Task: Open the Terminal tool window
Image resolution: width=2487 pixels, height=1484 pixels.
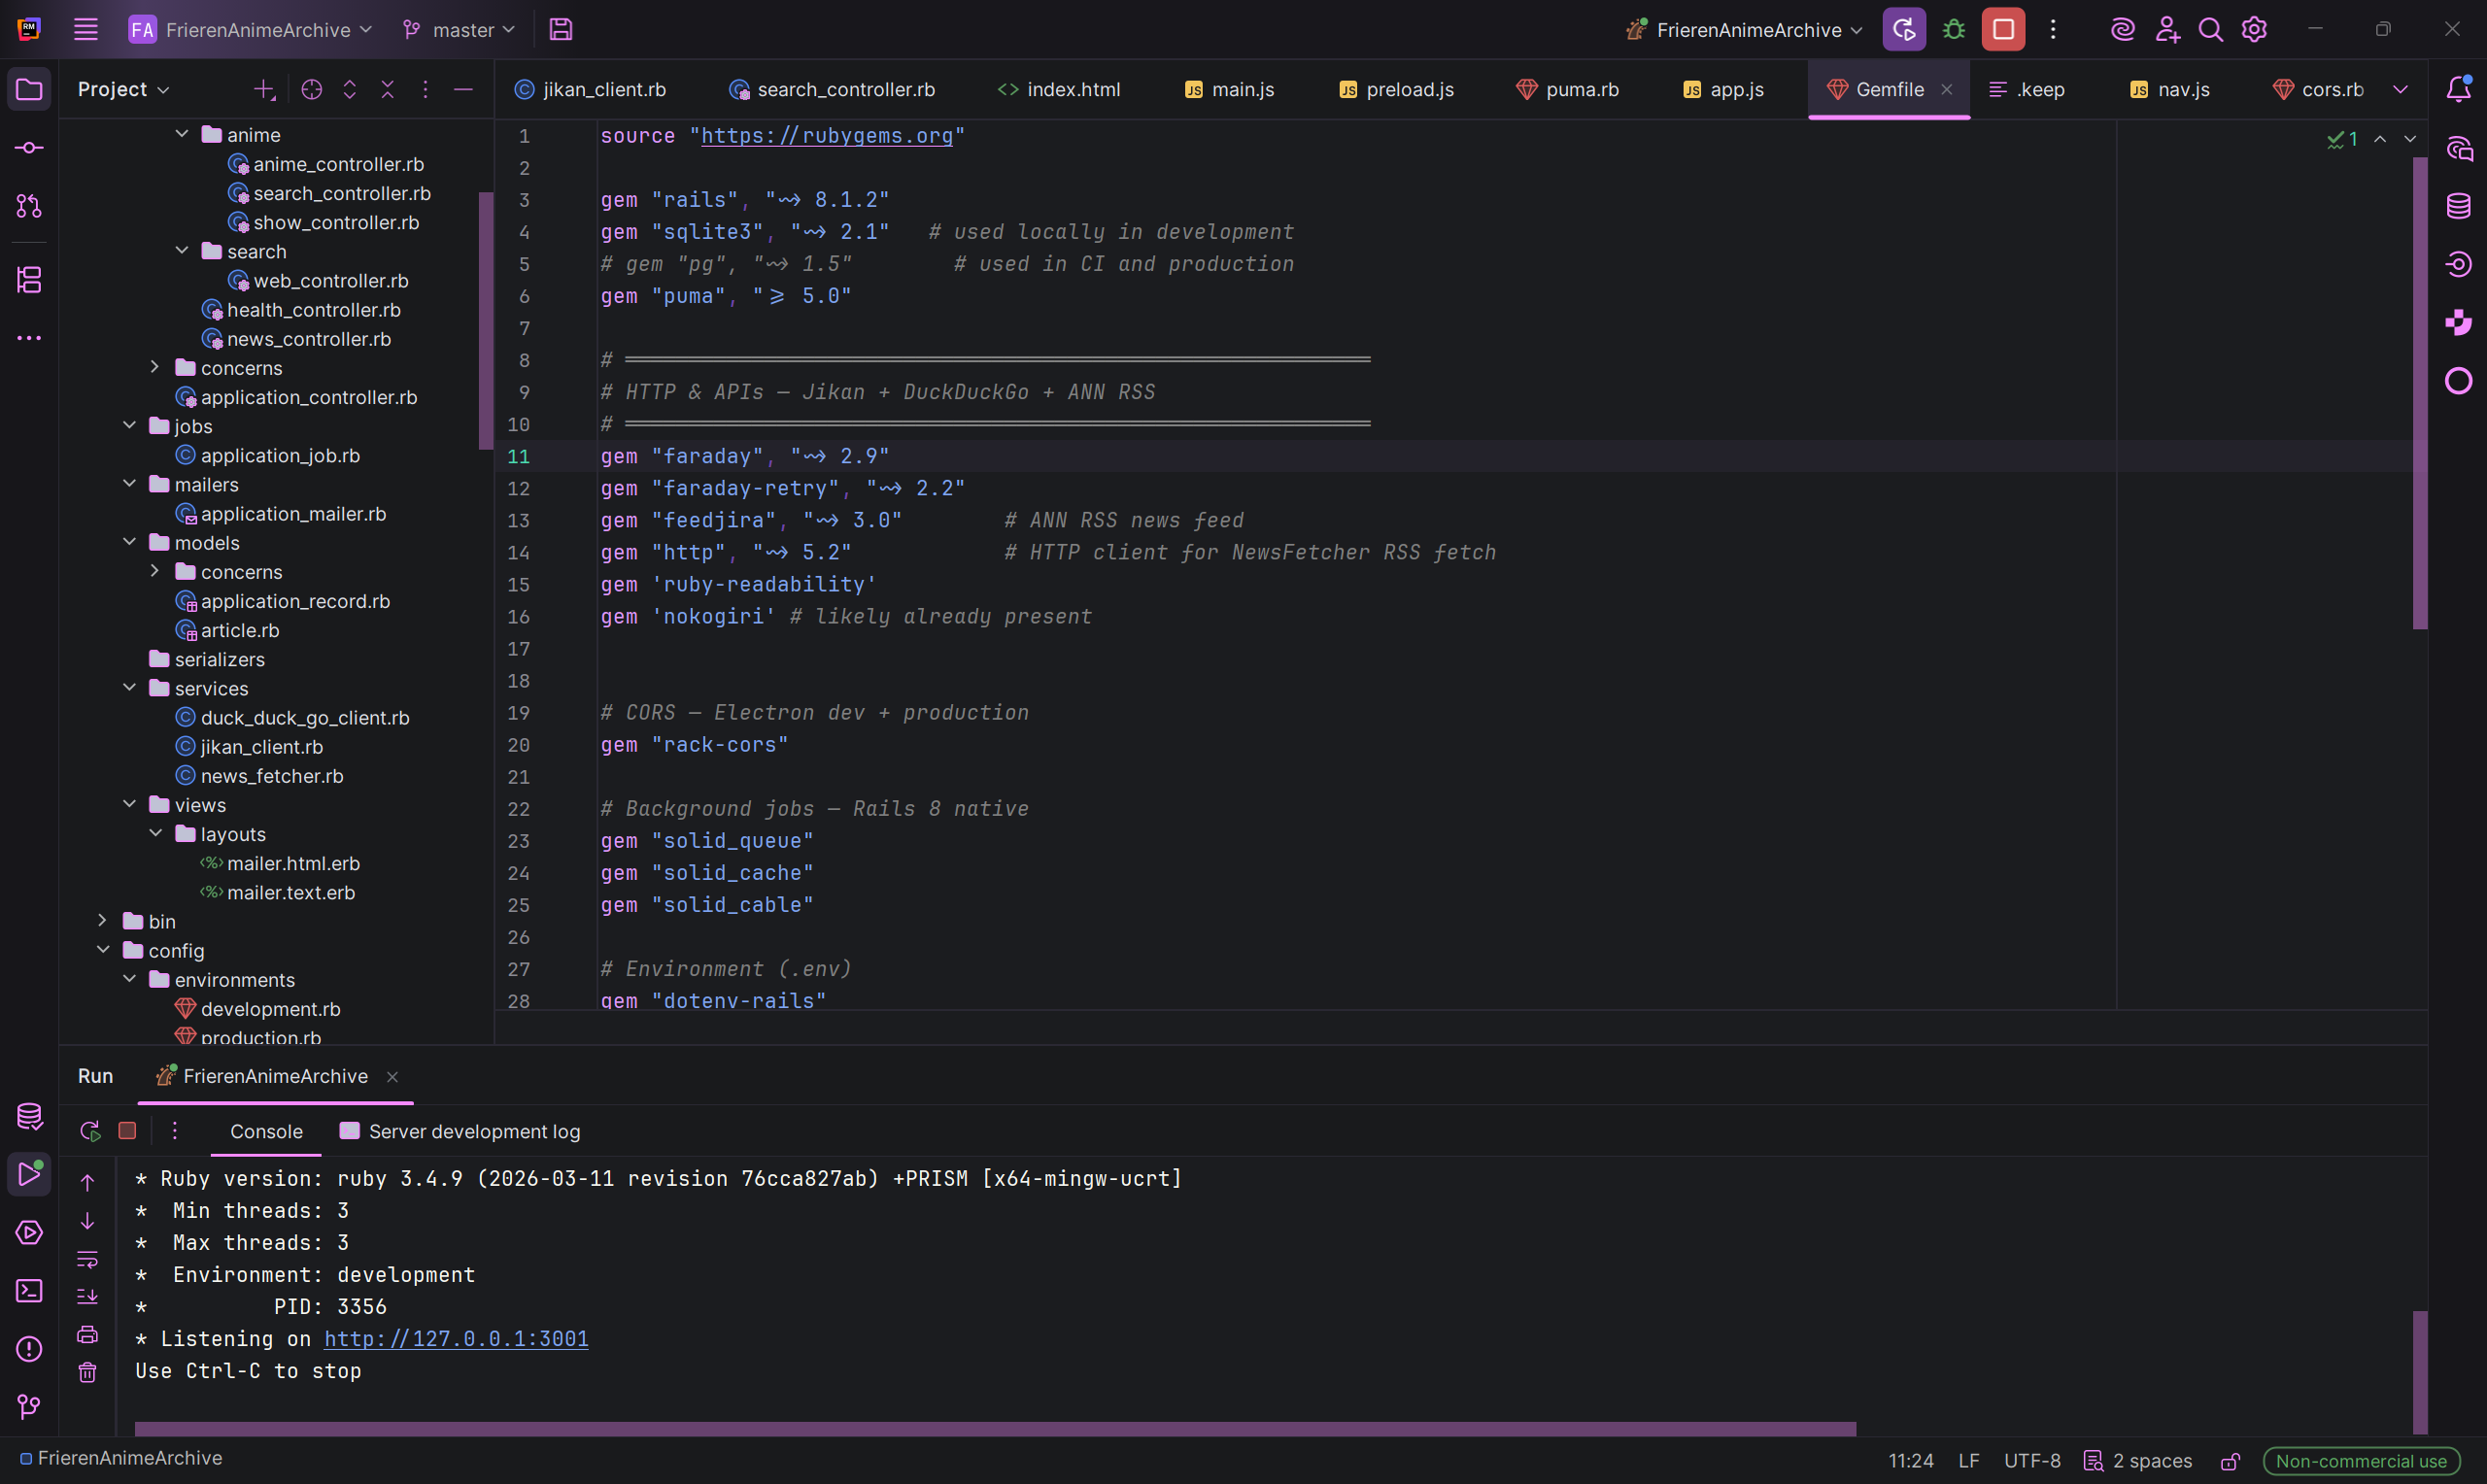Action: pyautogui.click(x=29, y=1291)
